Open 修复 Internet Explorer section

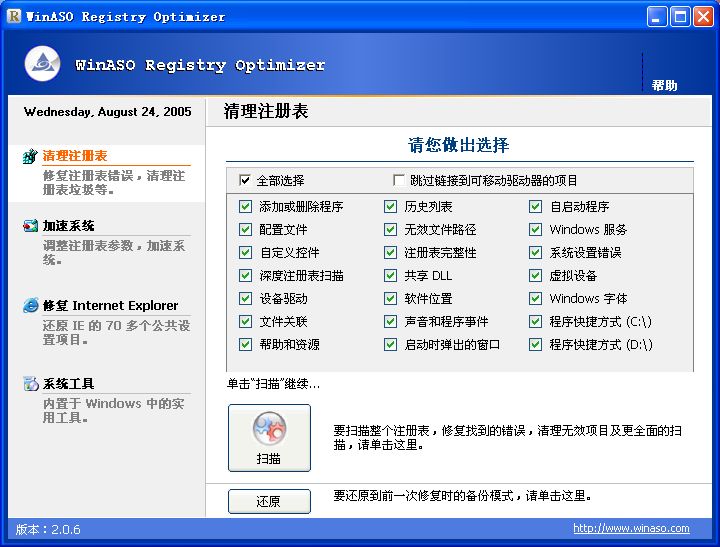tap(110, 305)
